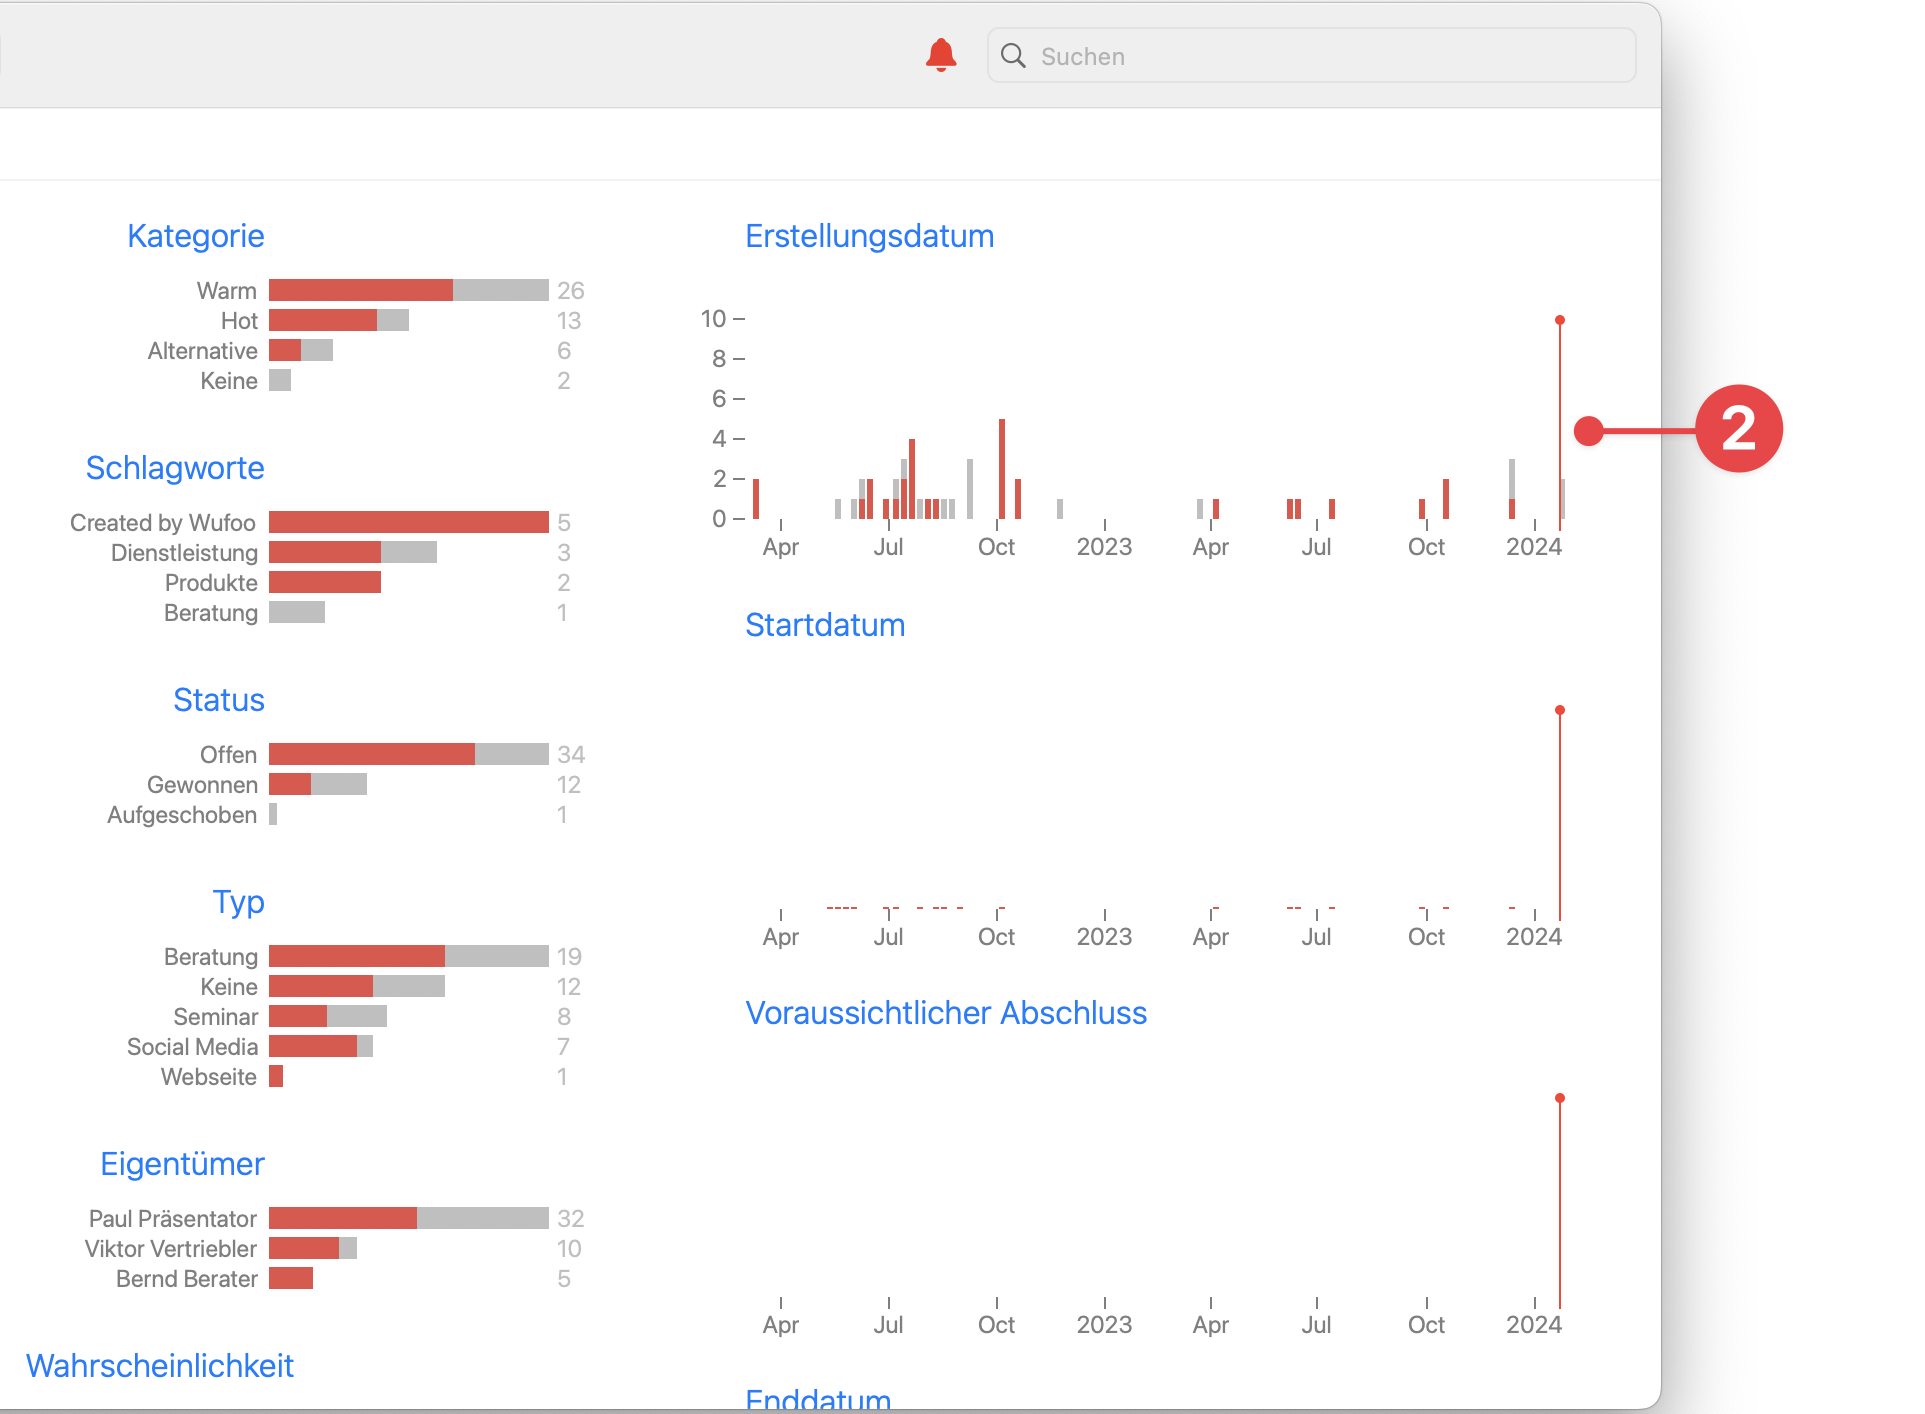Open the Kategorie section heading
Viewport: 1925px width, 1414px height.
pos(196,236)
